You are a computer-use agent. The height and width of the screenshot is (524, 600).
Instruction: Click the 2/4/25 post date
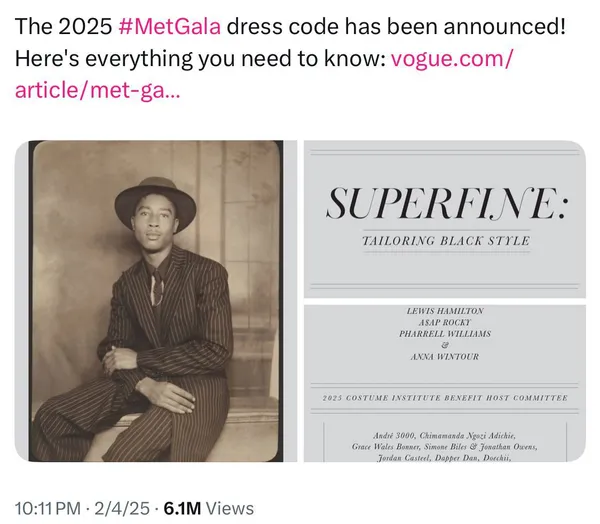click(x=122, y=509)
